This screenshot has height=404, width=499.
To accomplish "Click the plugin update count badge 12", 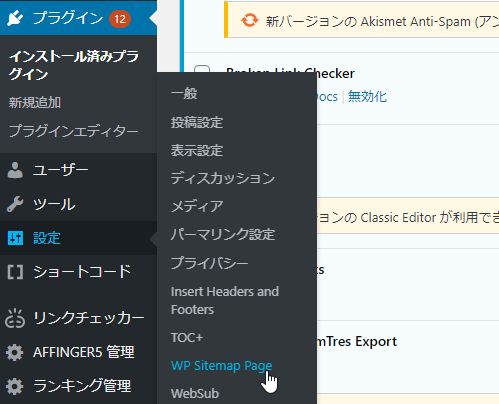I will [120, 19].
